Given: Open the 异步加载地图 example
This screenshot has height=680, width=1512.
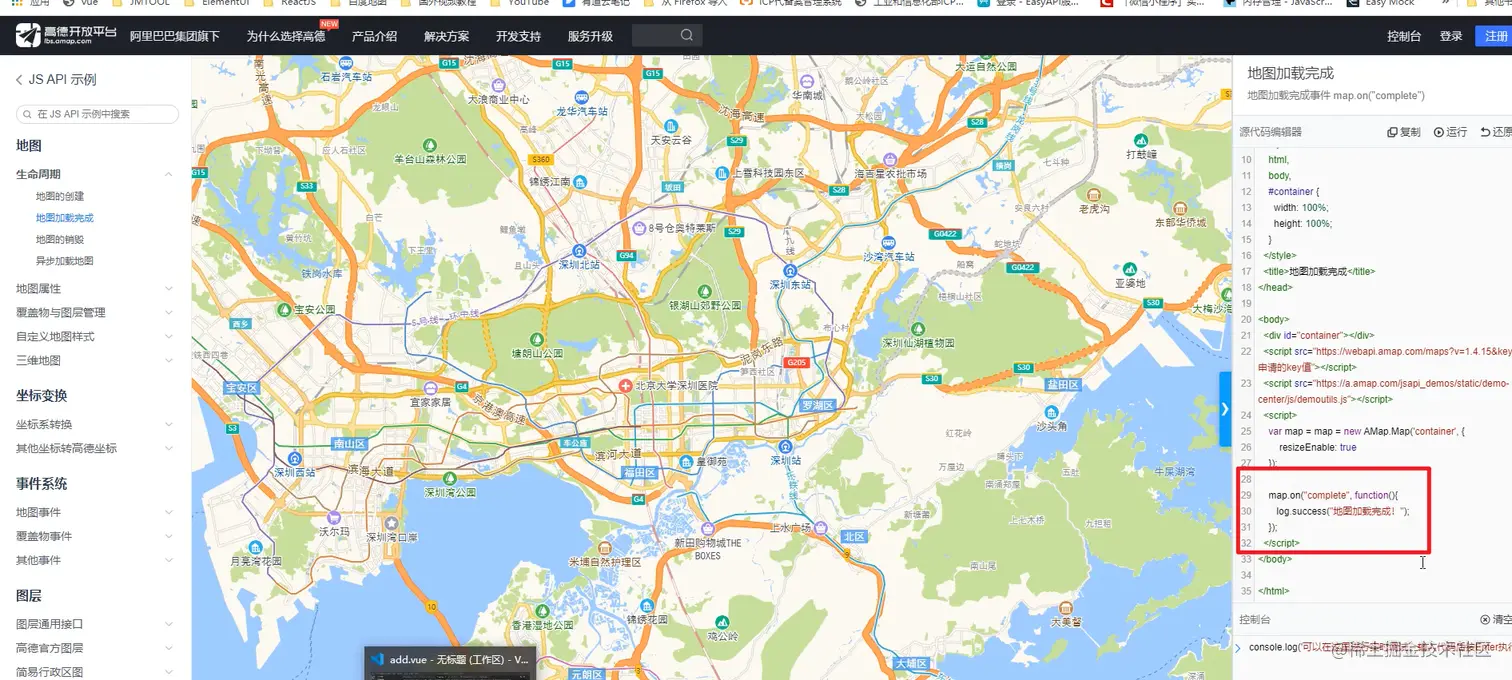Looking at the screenshot, I should coord(65,261).
